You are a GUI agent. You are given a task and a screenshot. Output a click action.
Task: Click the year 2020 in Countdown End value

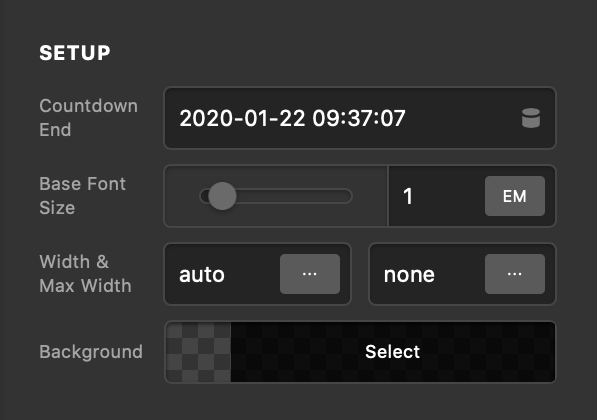click(x=206, y=118)
